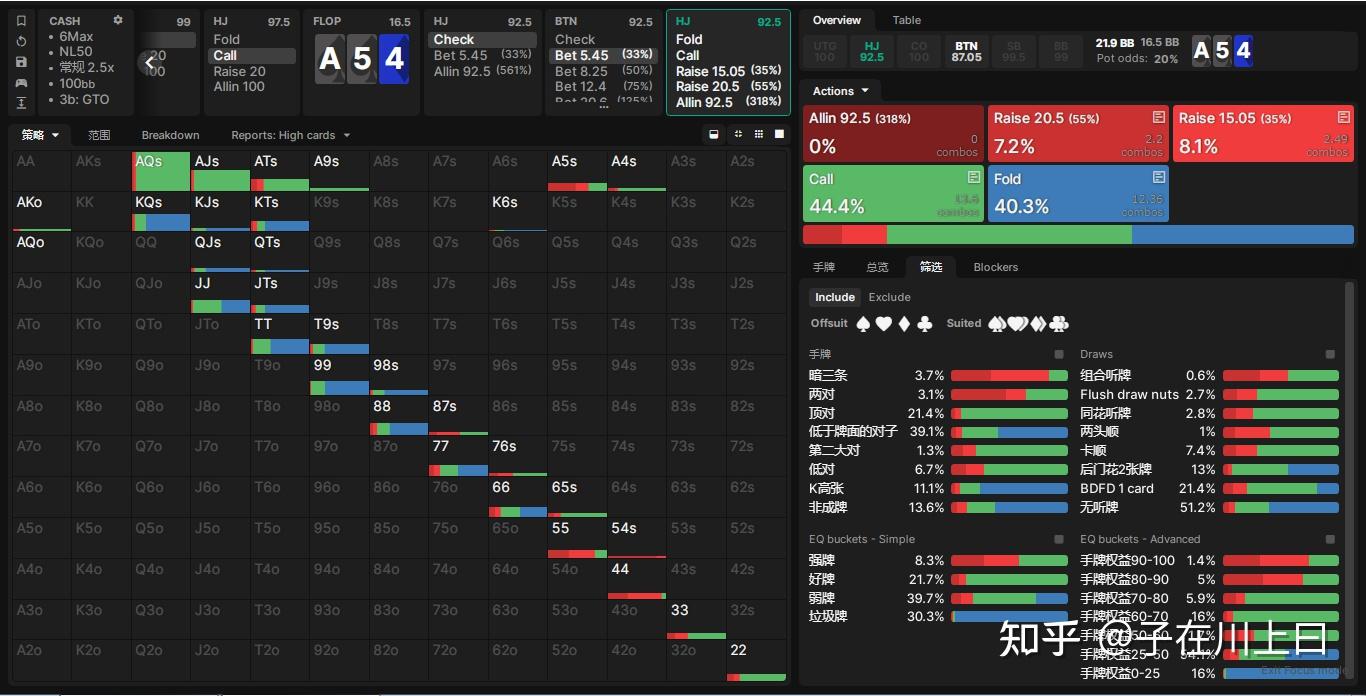Open the note icon on Raise 20.5 card

point(1158,118)
